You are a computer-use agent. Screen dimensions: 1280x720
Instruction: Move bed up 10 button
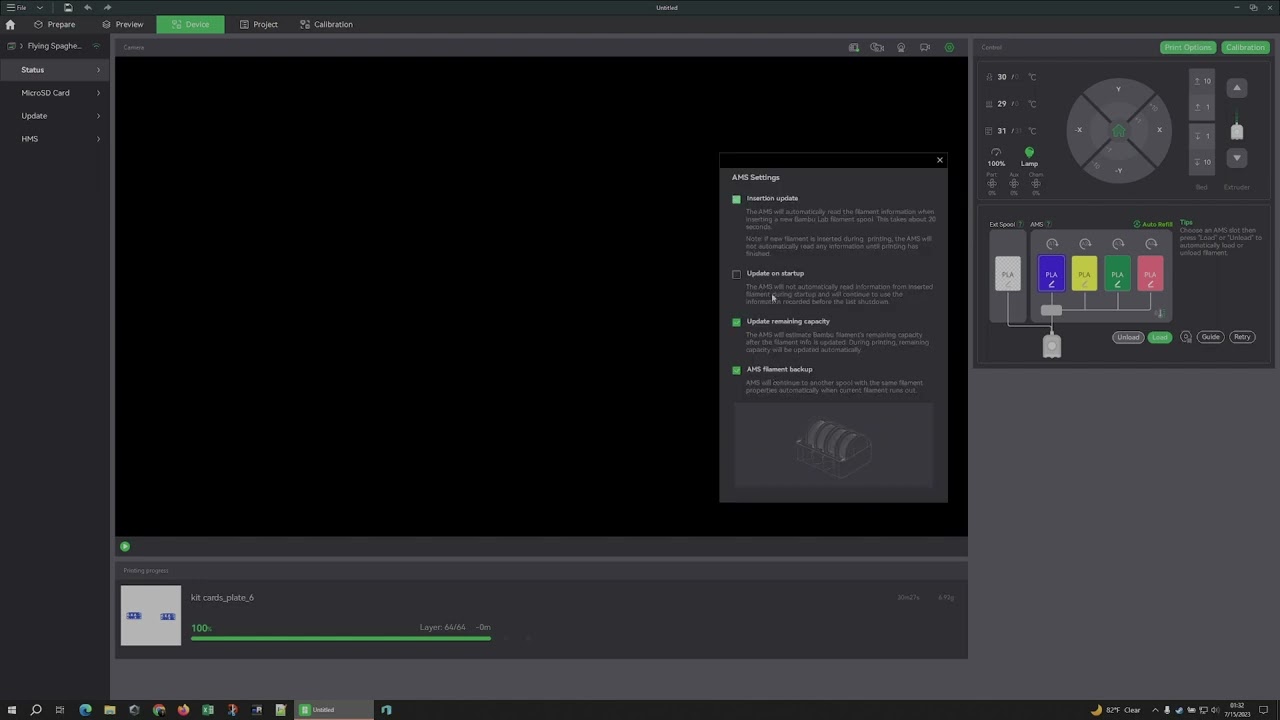point(1202,81)
